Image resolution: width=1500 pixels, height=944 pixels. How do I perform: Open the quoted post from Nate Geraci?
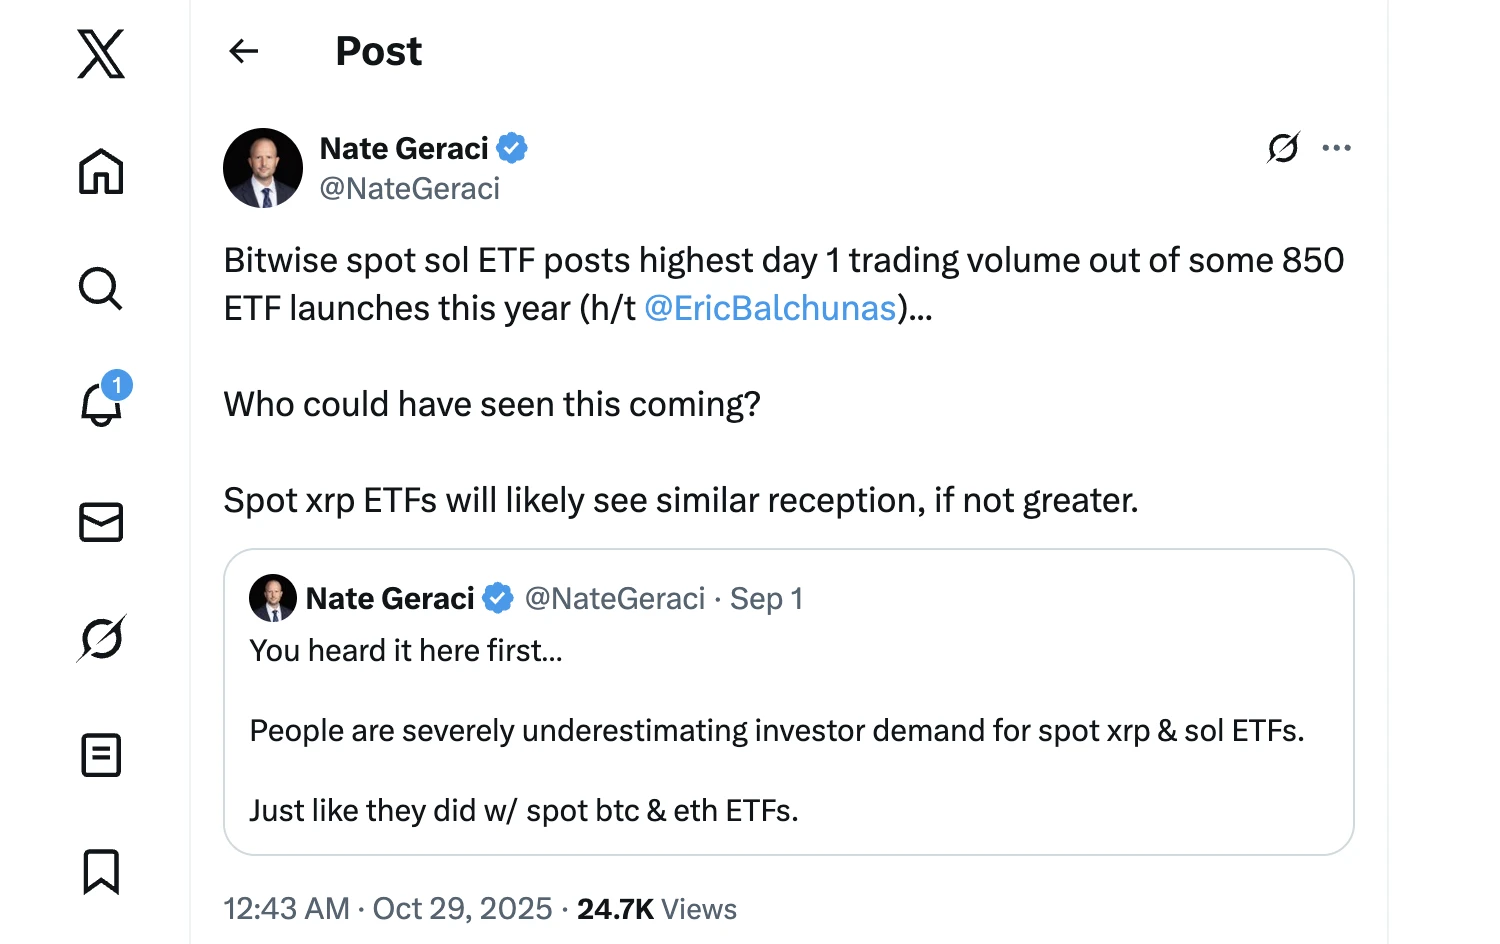click(x=789, y=700)
